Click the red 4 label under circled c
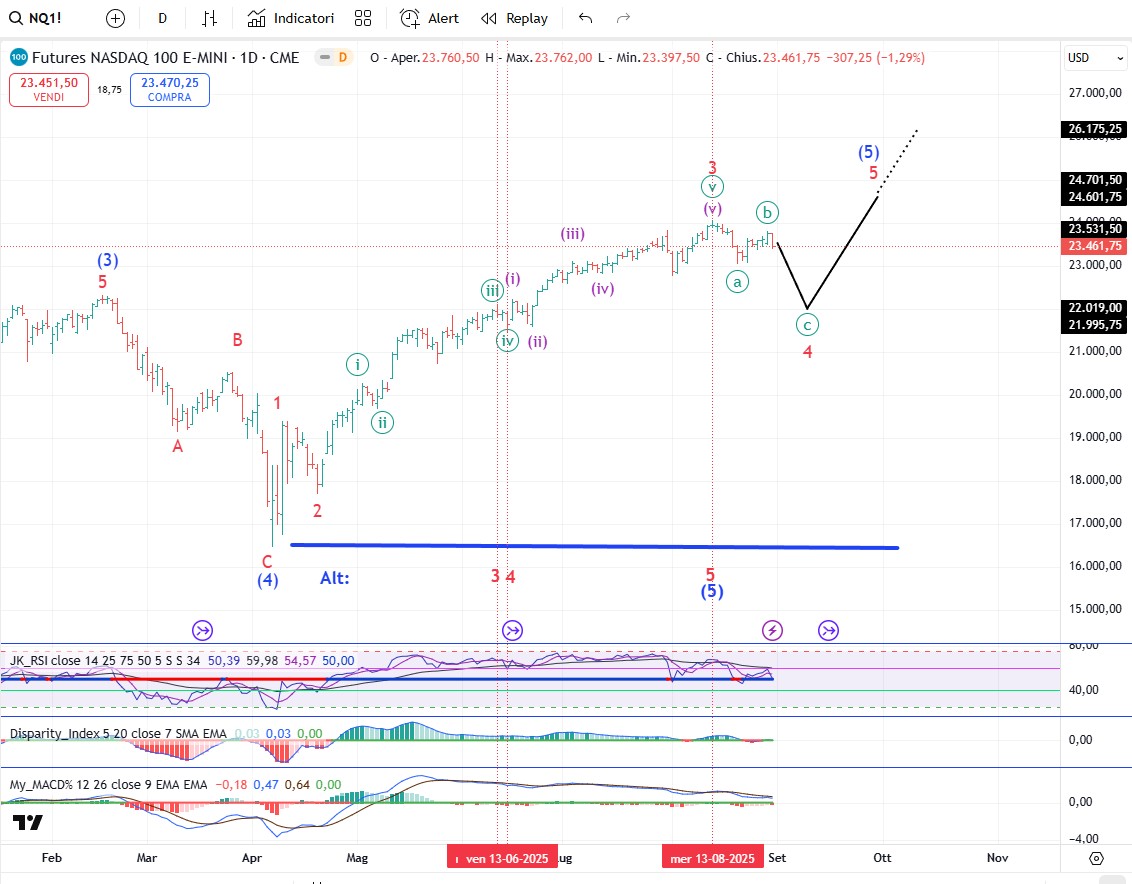Viewport: 1132px width, 884px height. 808,352
